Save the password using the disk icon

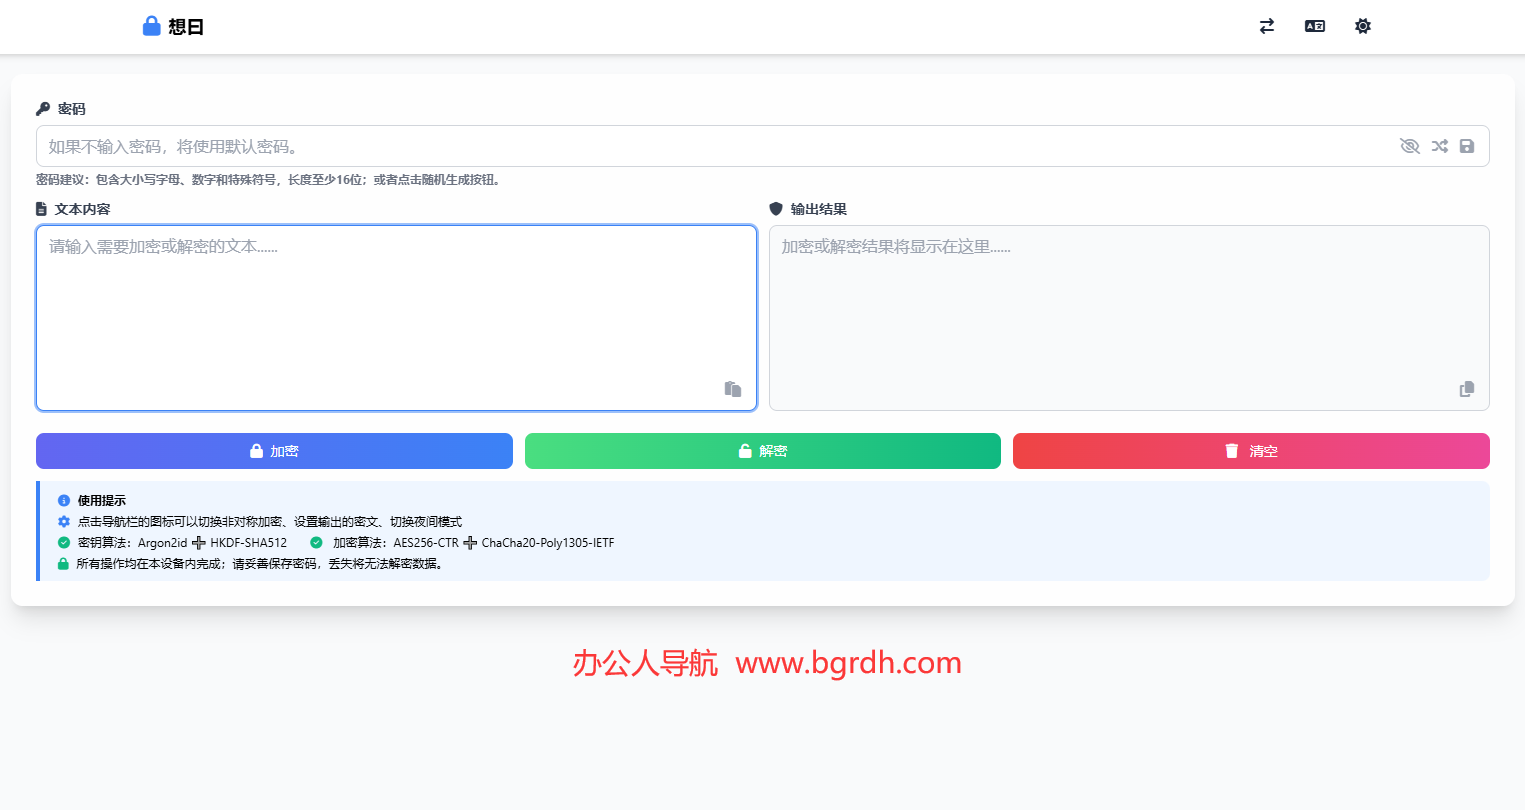[1467, 146]
